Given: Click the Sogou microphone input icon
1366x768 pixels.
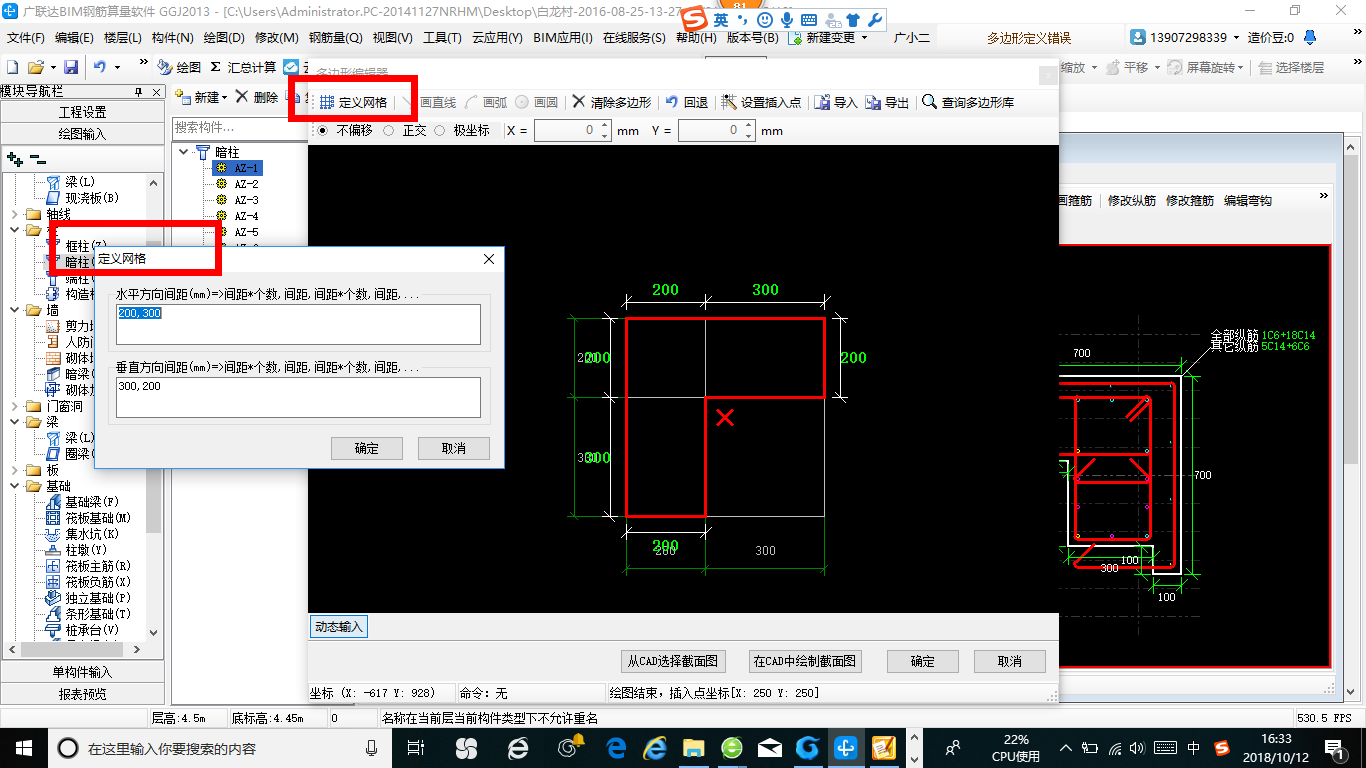Looking at the screenshot, I should point(786,20).
